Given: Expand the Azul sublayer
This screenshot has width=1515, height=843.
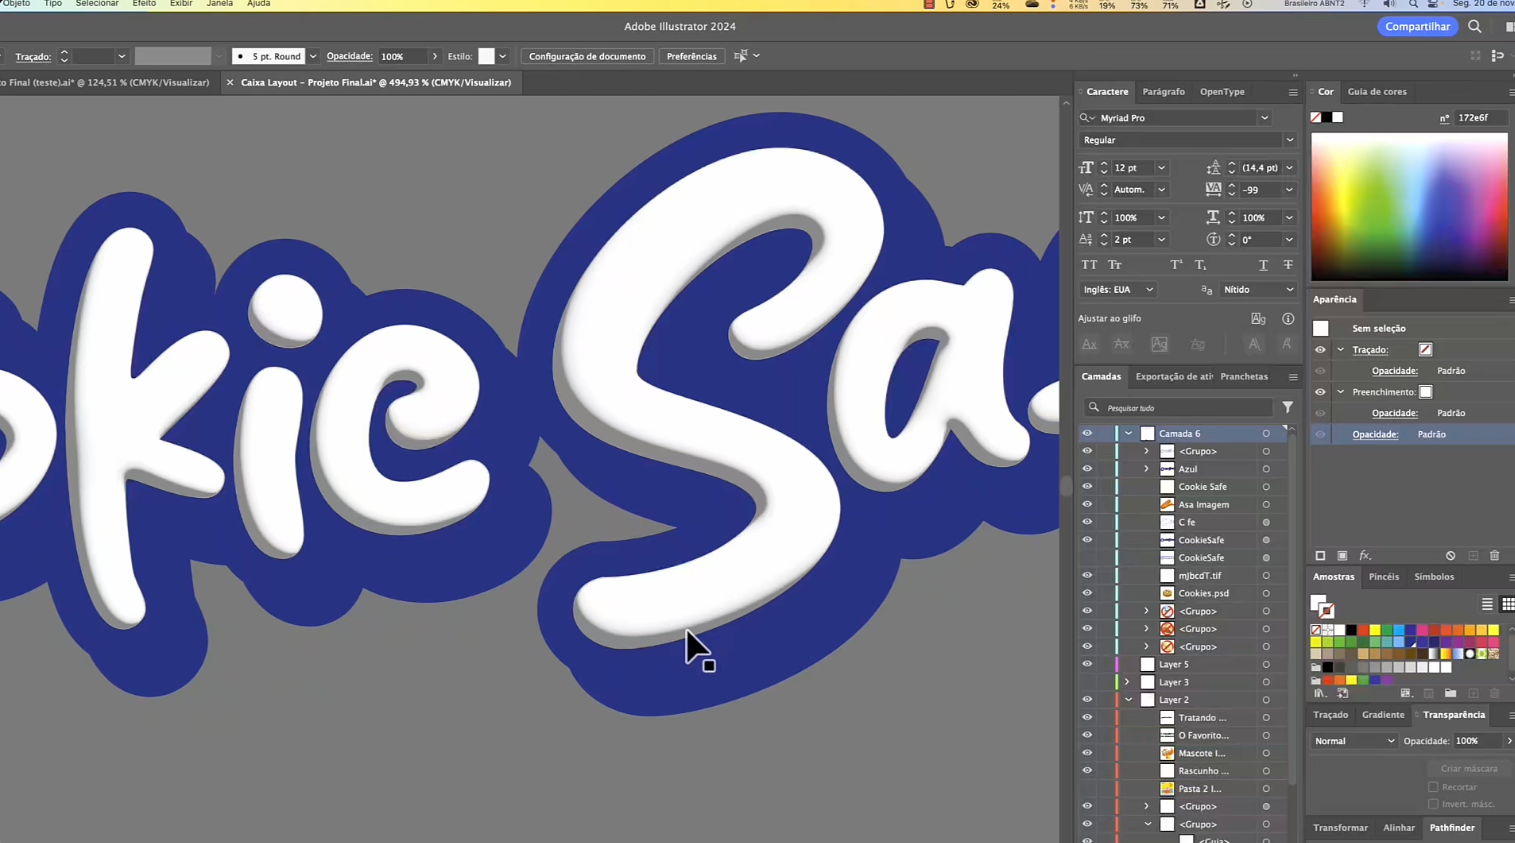Looking at the screenshot, I should pyautogui.click(x=1146, y=469).
